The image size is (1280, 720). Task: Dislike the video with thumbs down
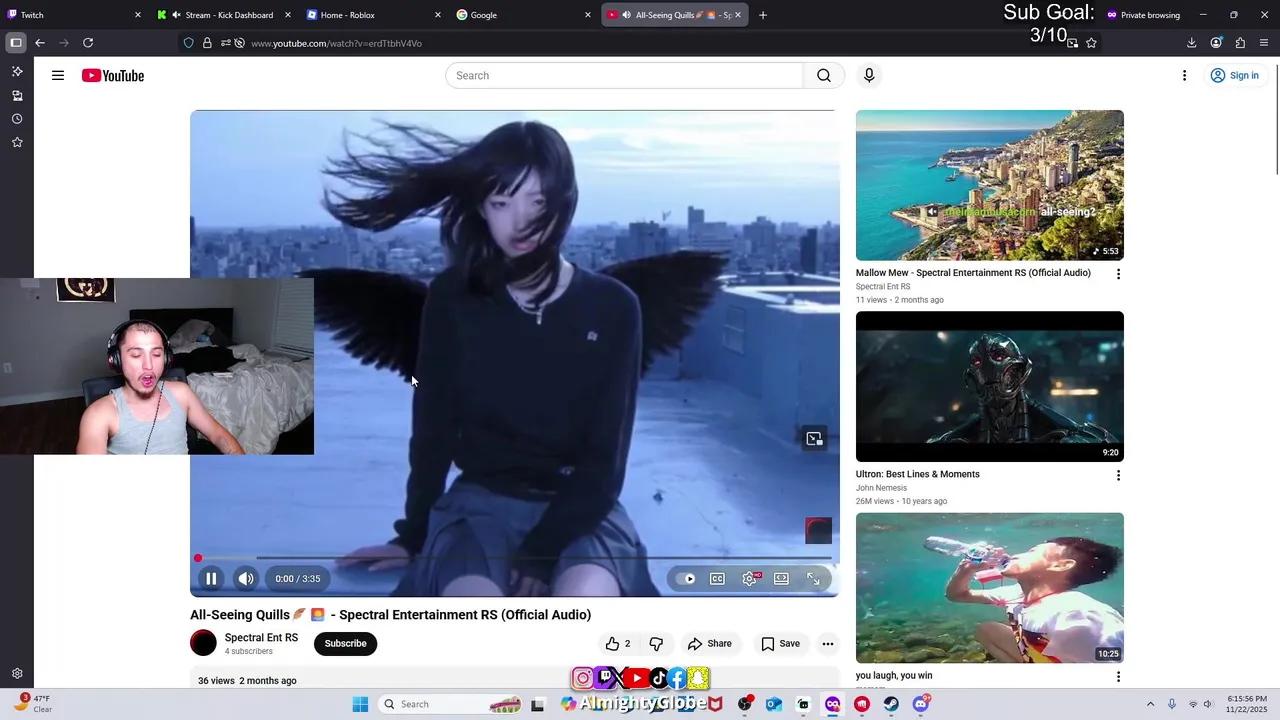(656, 643)
